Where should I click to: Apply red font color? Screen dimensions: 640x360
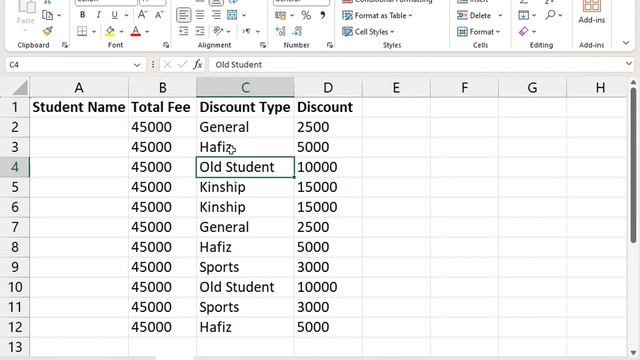pyautogui.click(x=136, y=31)
